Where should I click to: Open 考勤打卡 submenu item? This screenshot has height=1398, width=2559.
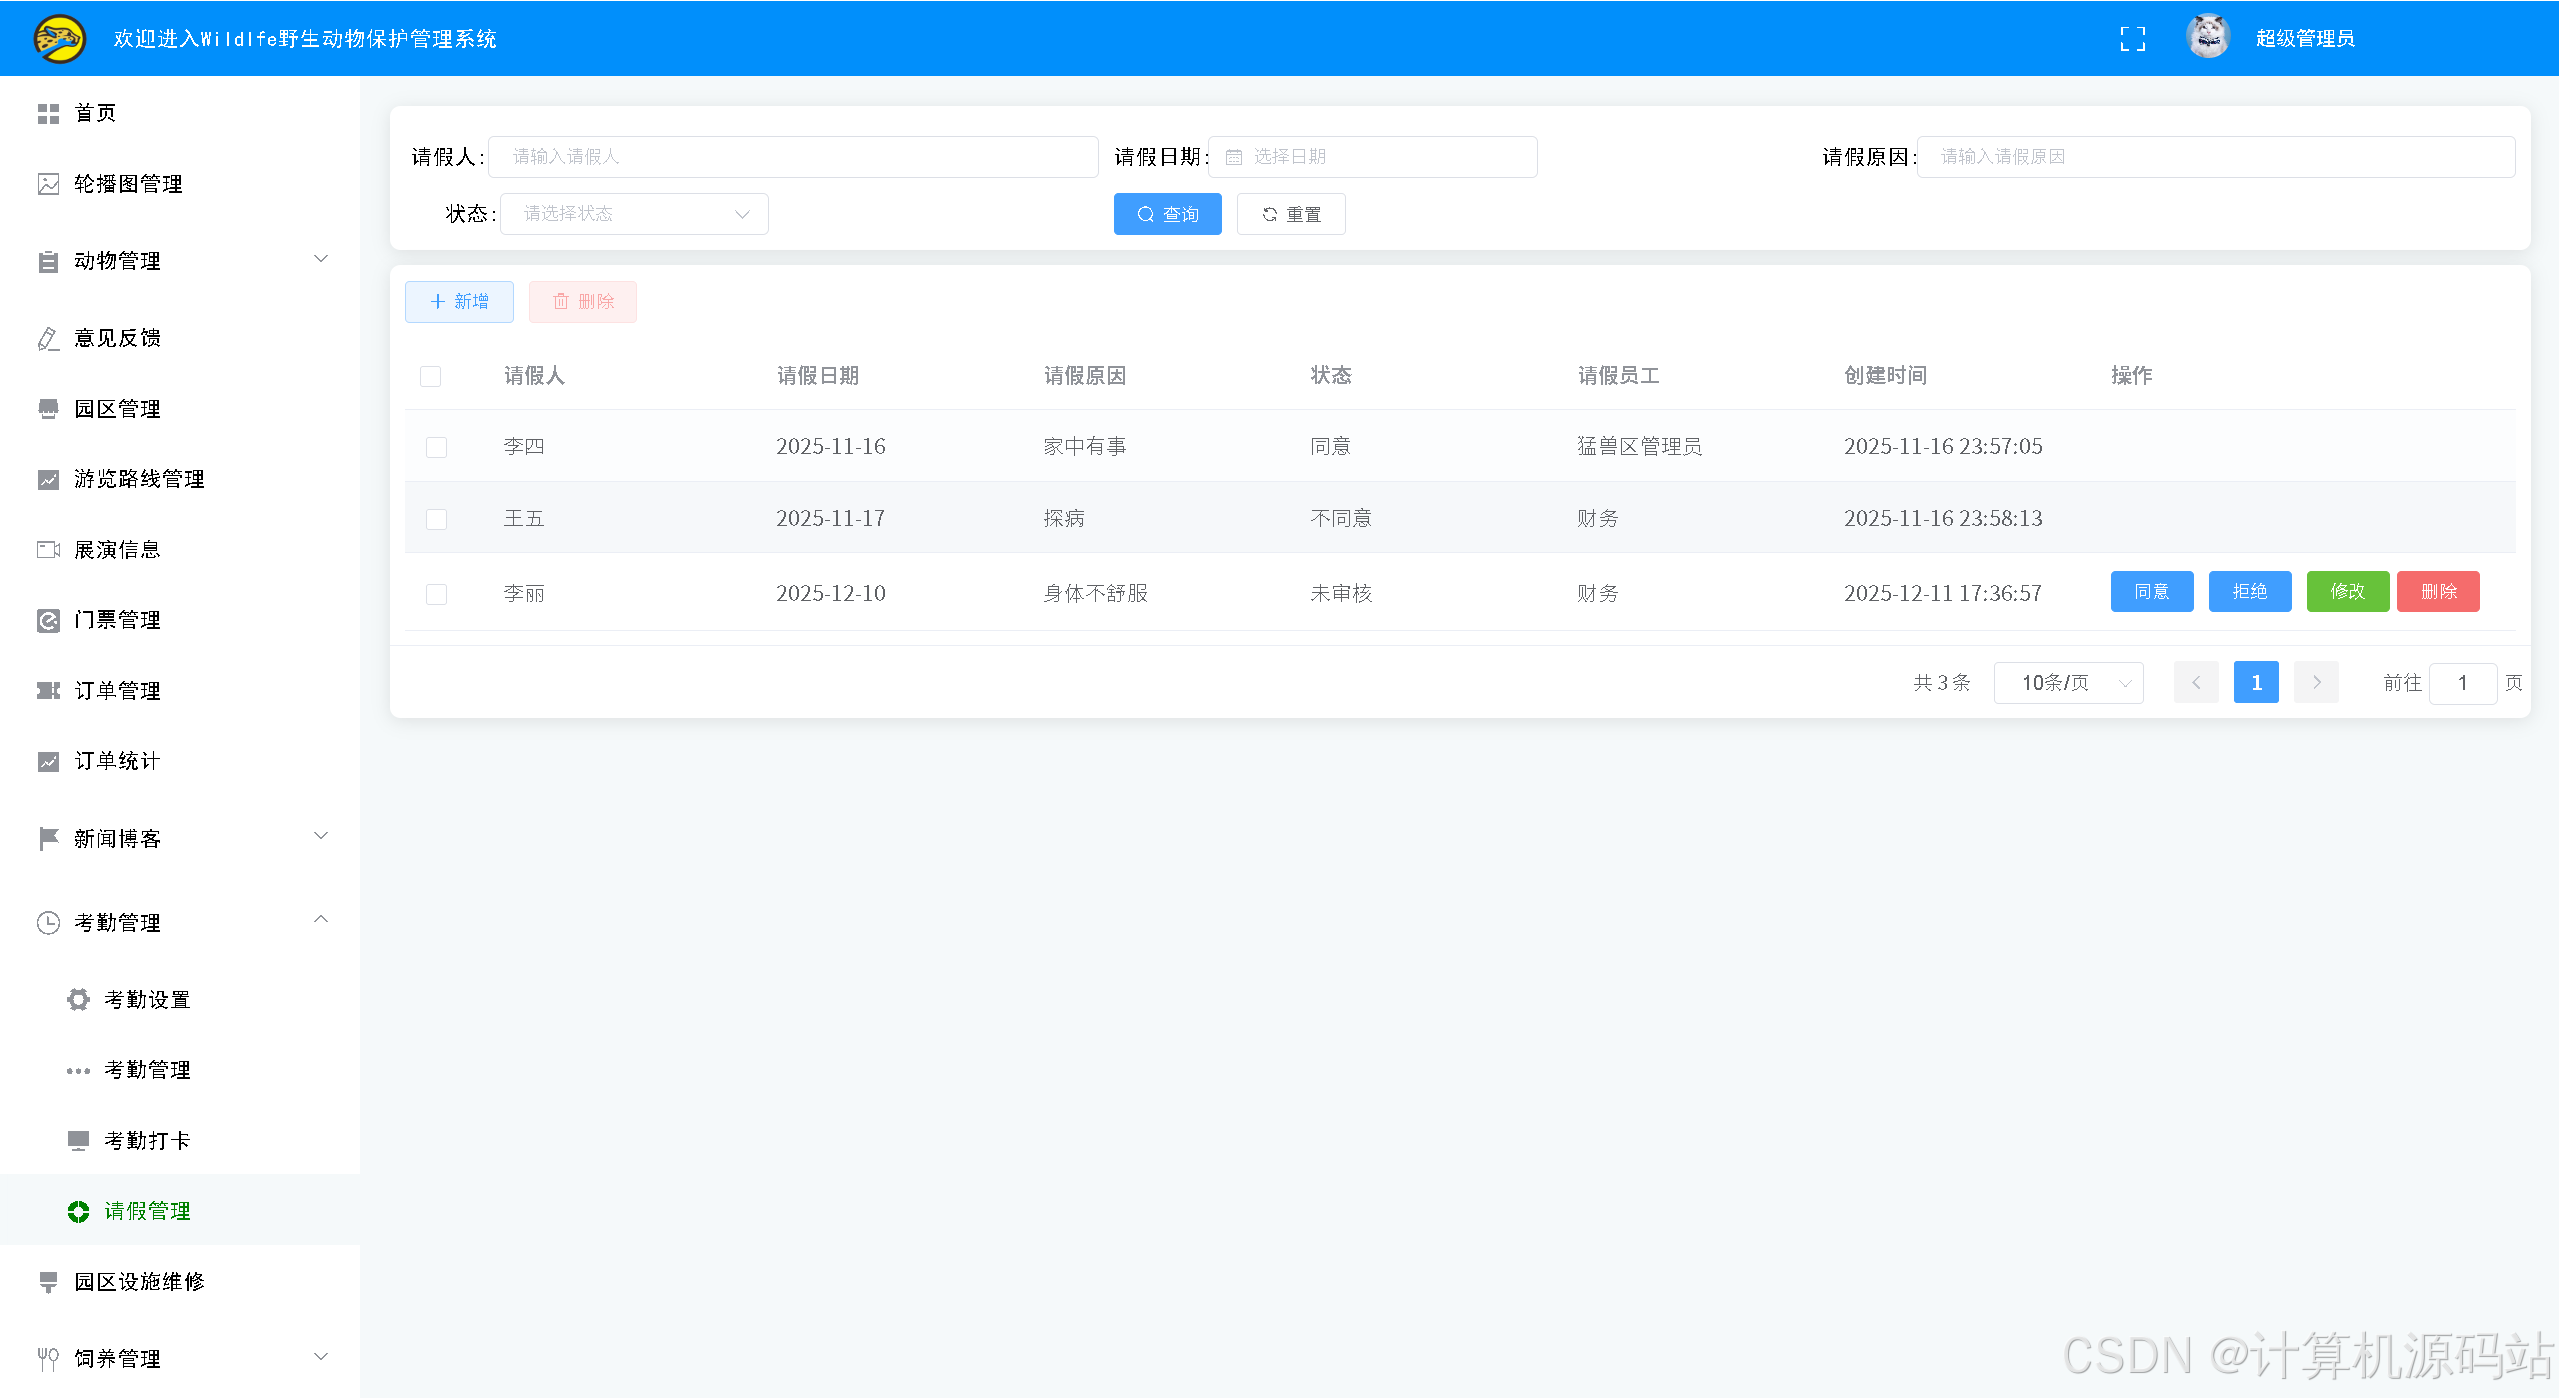[180, 1140]
